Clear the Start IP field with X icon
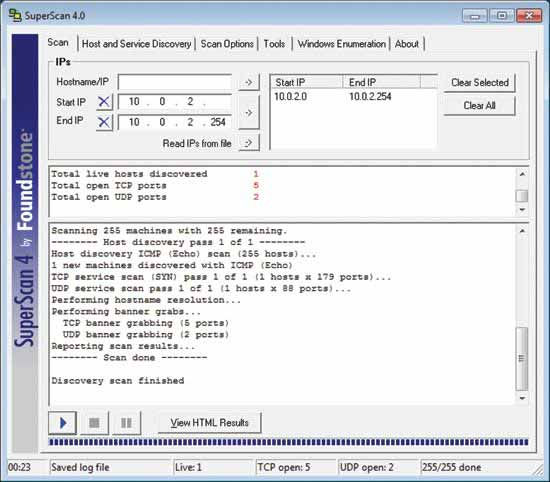The width and height of the screenshot is (550, 482). click(104, 102)
